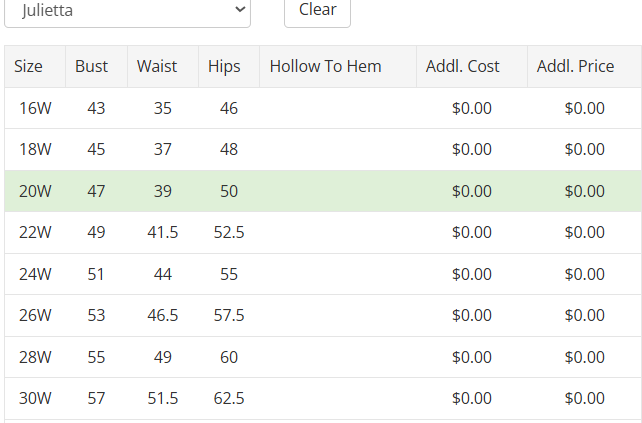Image resolution: width=642 pixels, height=423 pixels.
Task: Select the highlighted 20W size row
Action: pos(35,191)
